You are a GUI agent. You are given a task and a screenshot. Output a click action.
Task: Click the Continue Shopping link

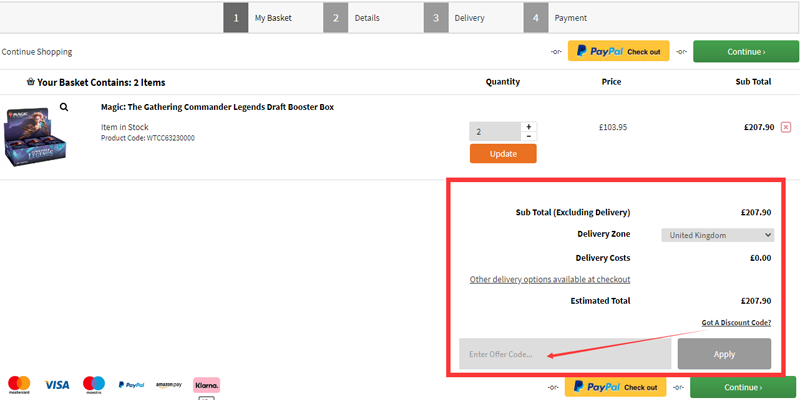click(37, 52)
